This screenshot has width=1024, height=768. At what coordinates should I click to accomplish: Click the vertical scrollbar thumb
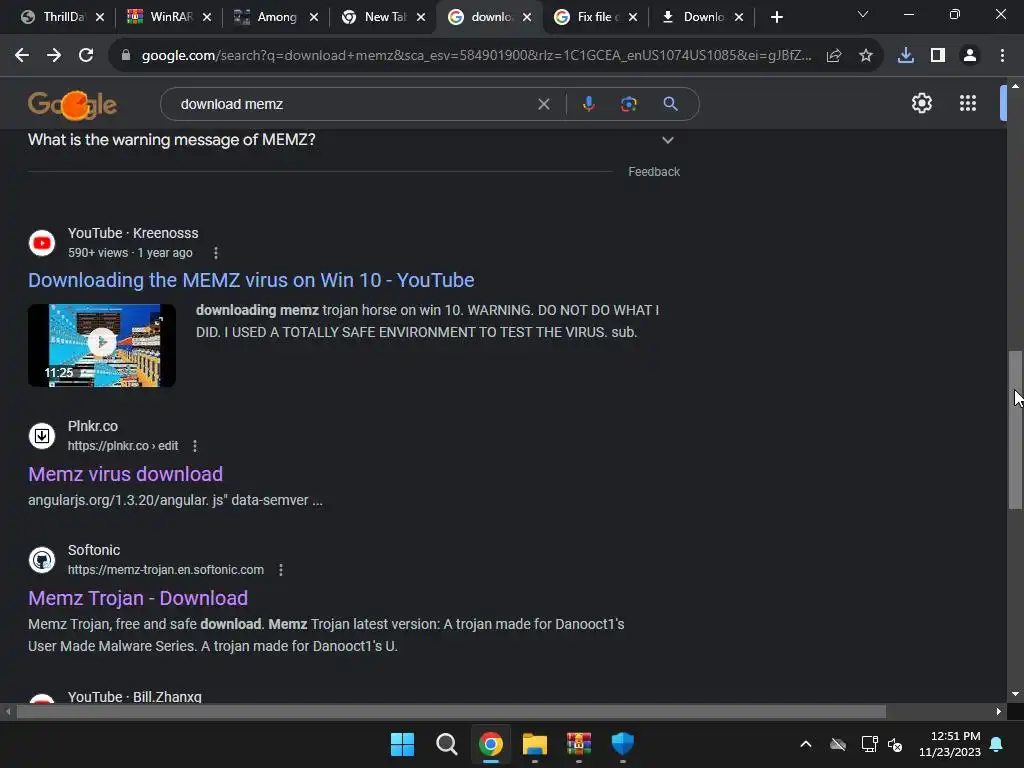(1015, 430)
